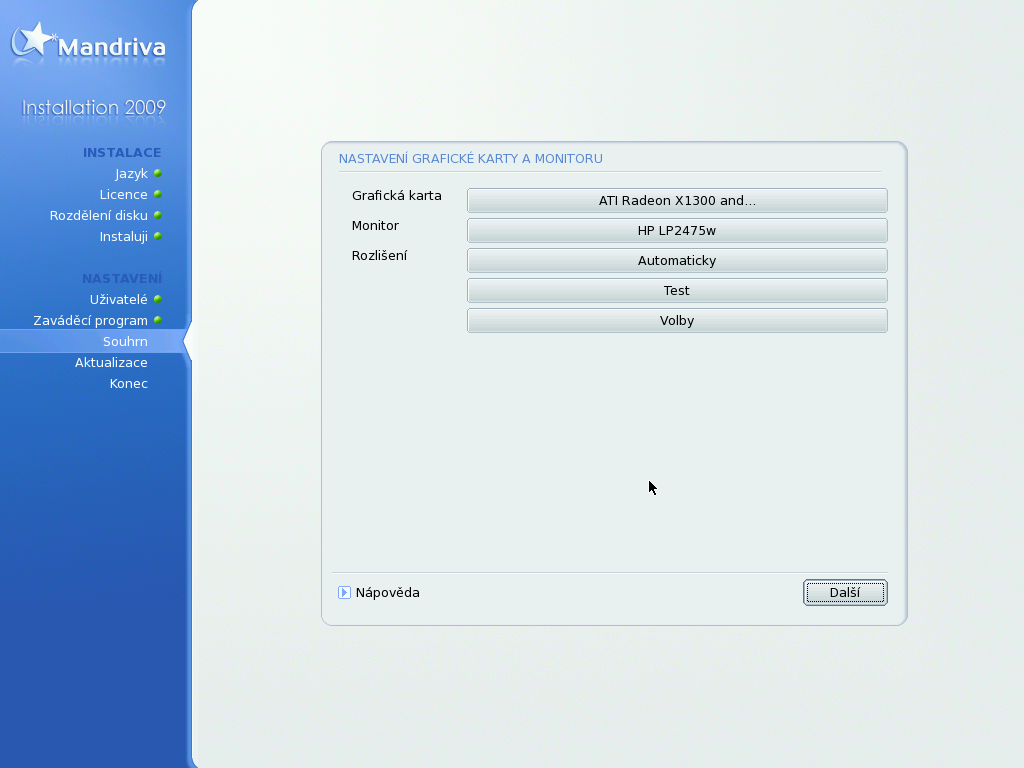Viewport: 1024px width, 768px height.
Task: Select the Zaváděcí program step
Action: pos(90,321)
